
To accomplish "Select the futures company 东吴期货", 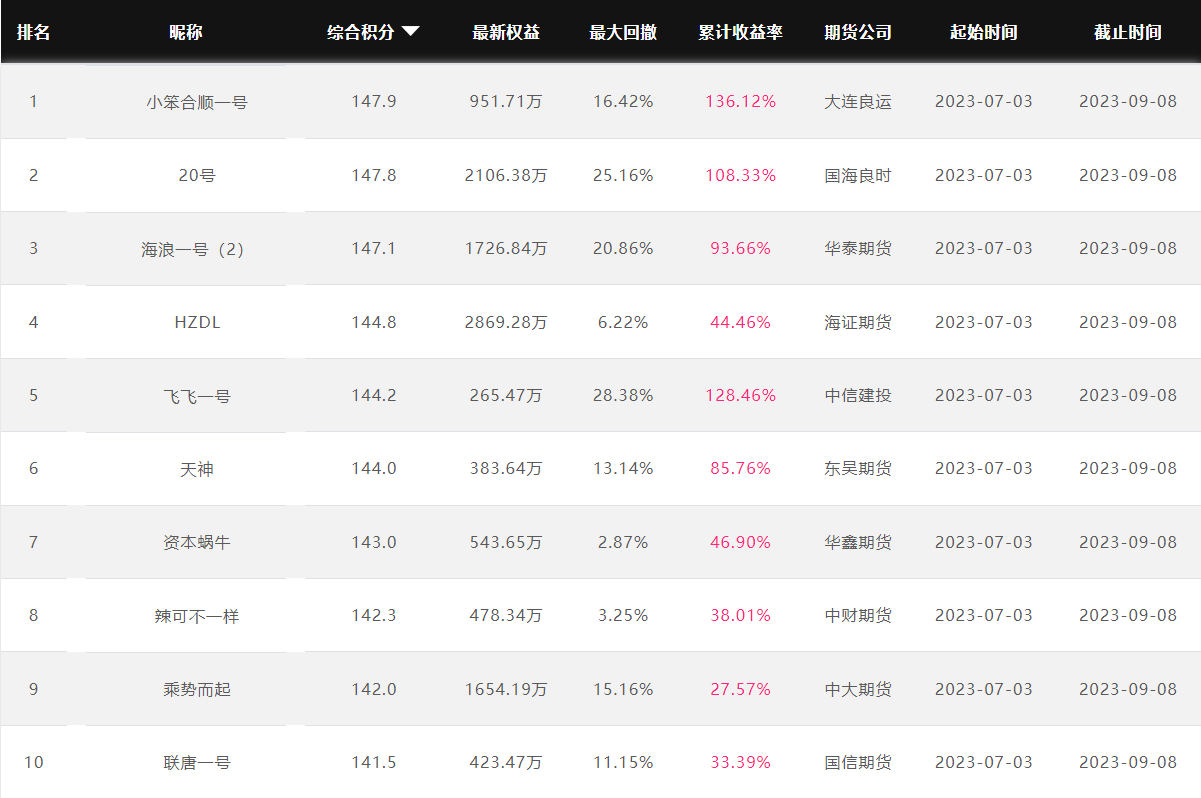I will [858, 469].
